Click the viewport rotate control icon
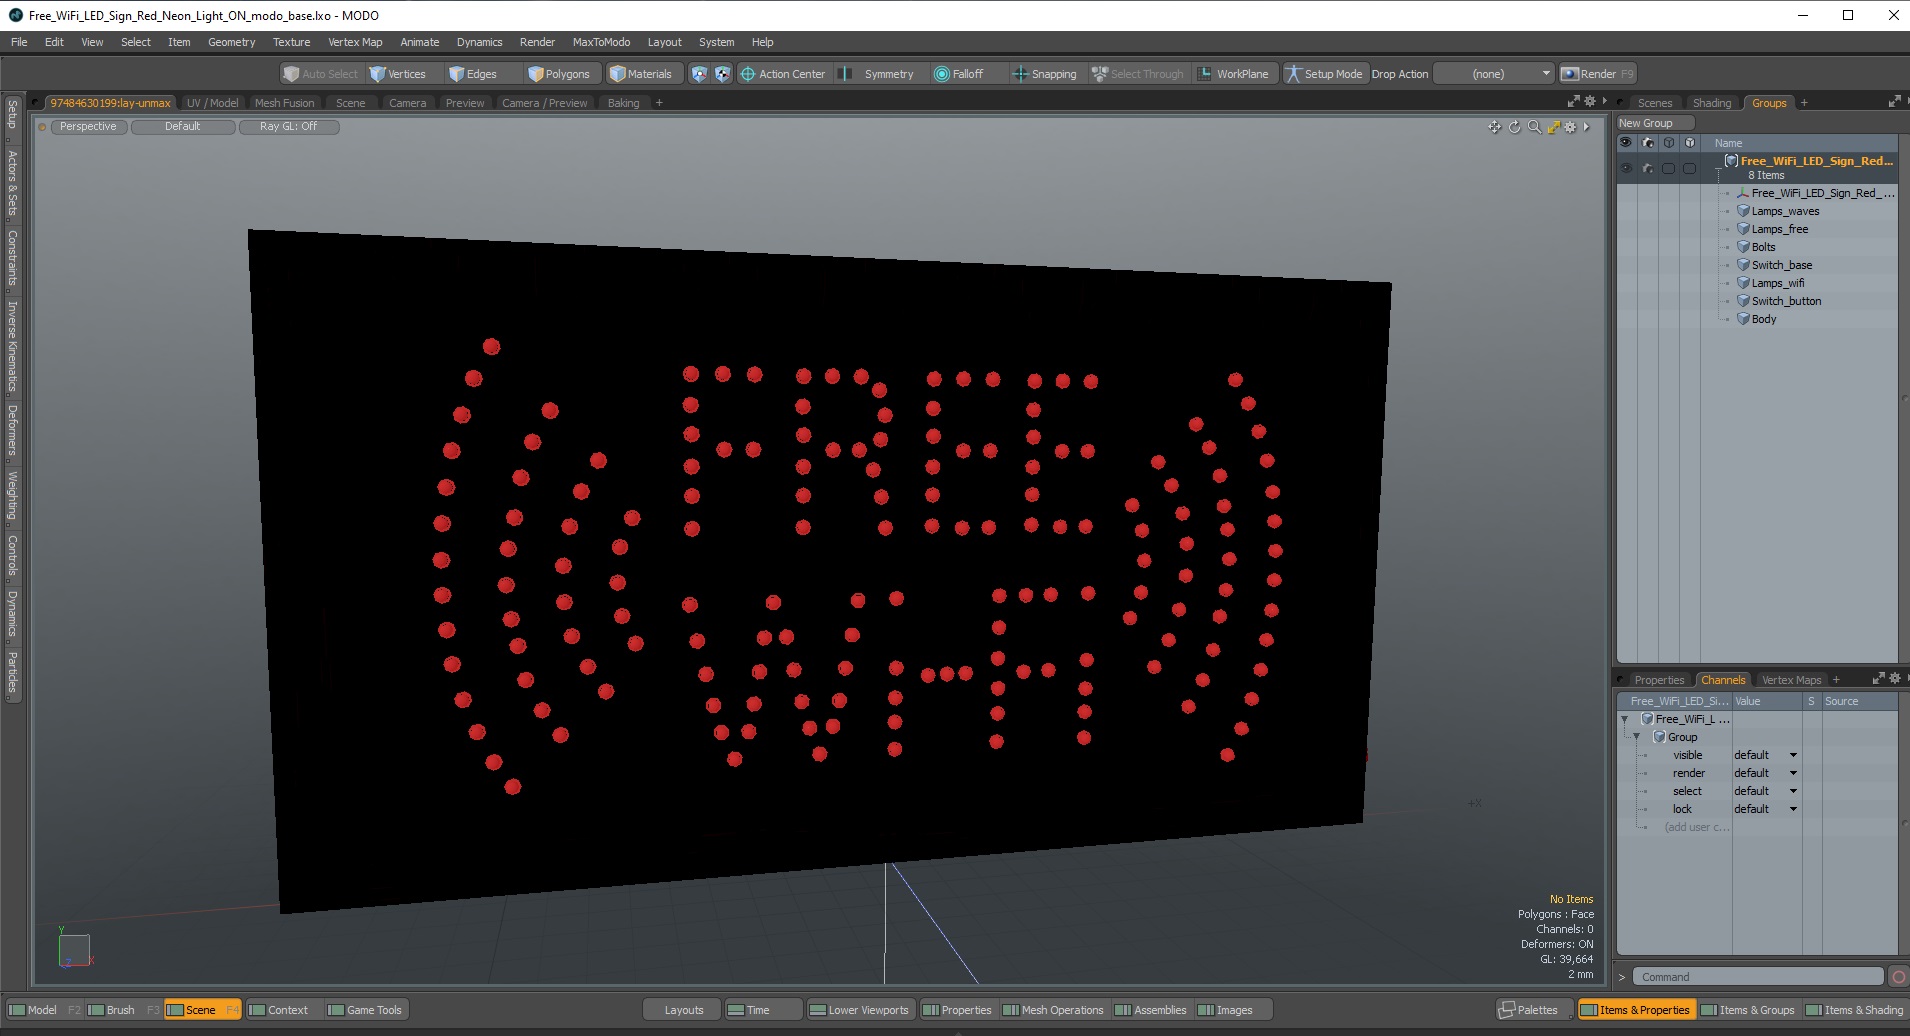Screen dimensions: 1910x1036 (1514, 127)
